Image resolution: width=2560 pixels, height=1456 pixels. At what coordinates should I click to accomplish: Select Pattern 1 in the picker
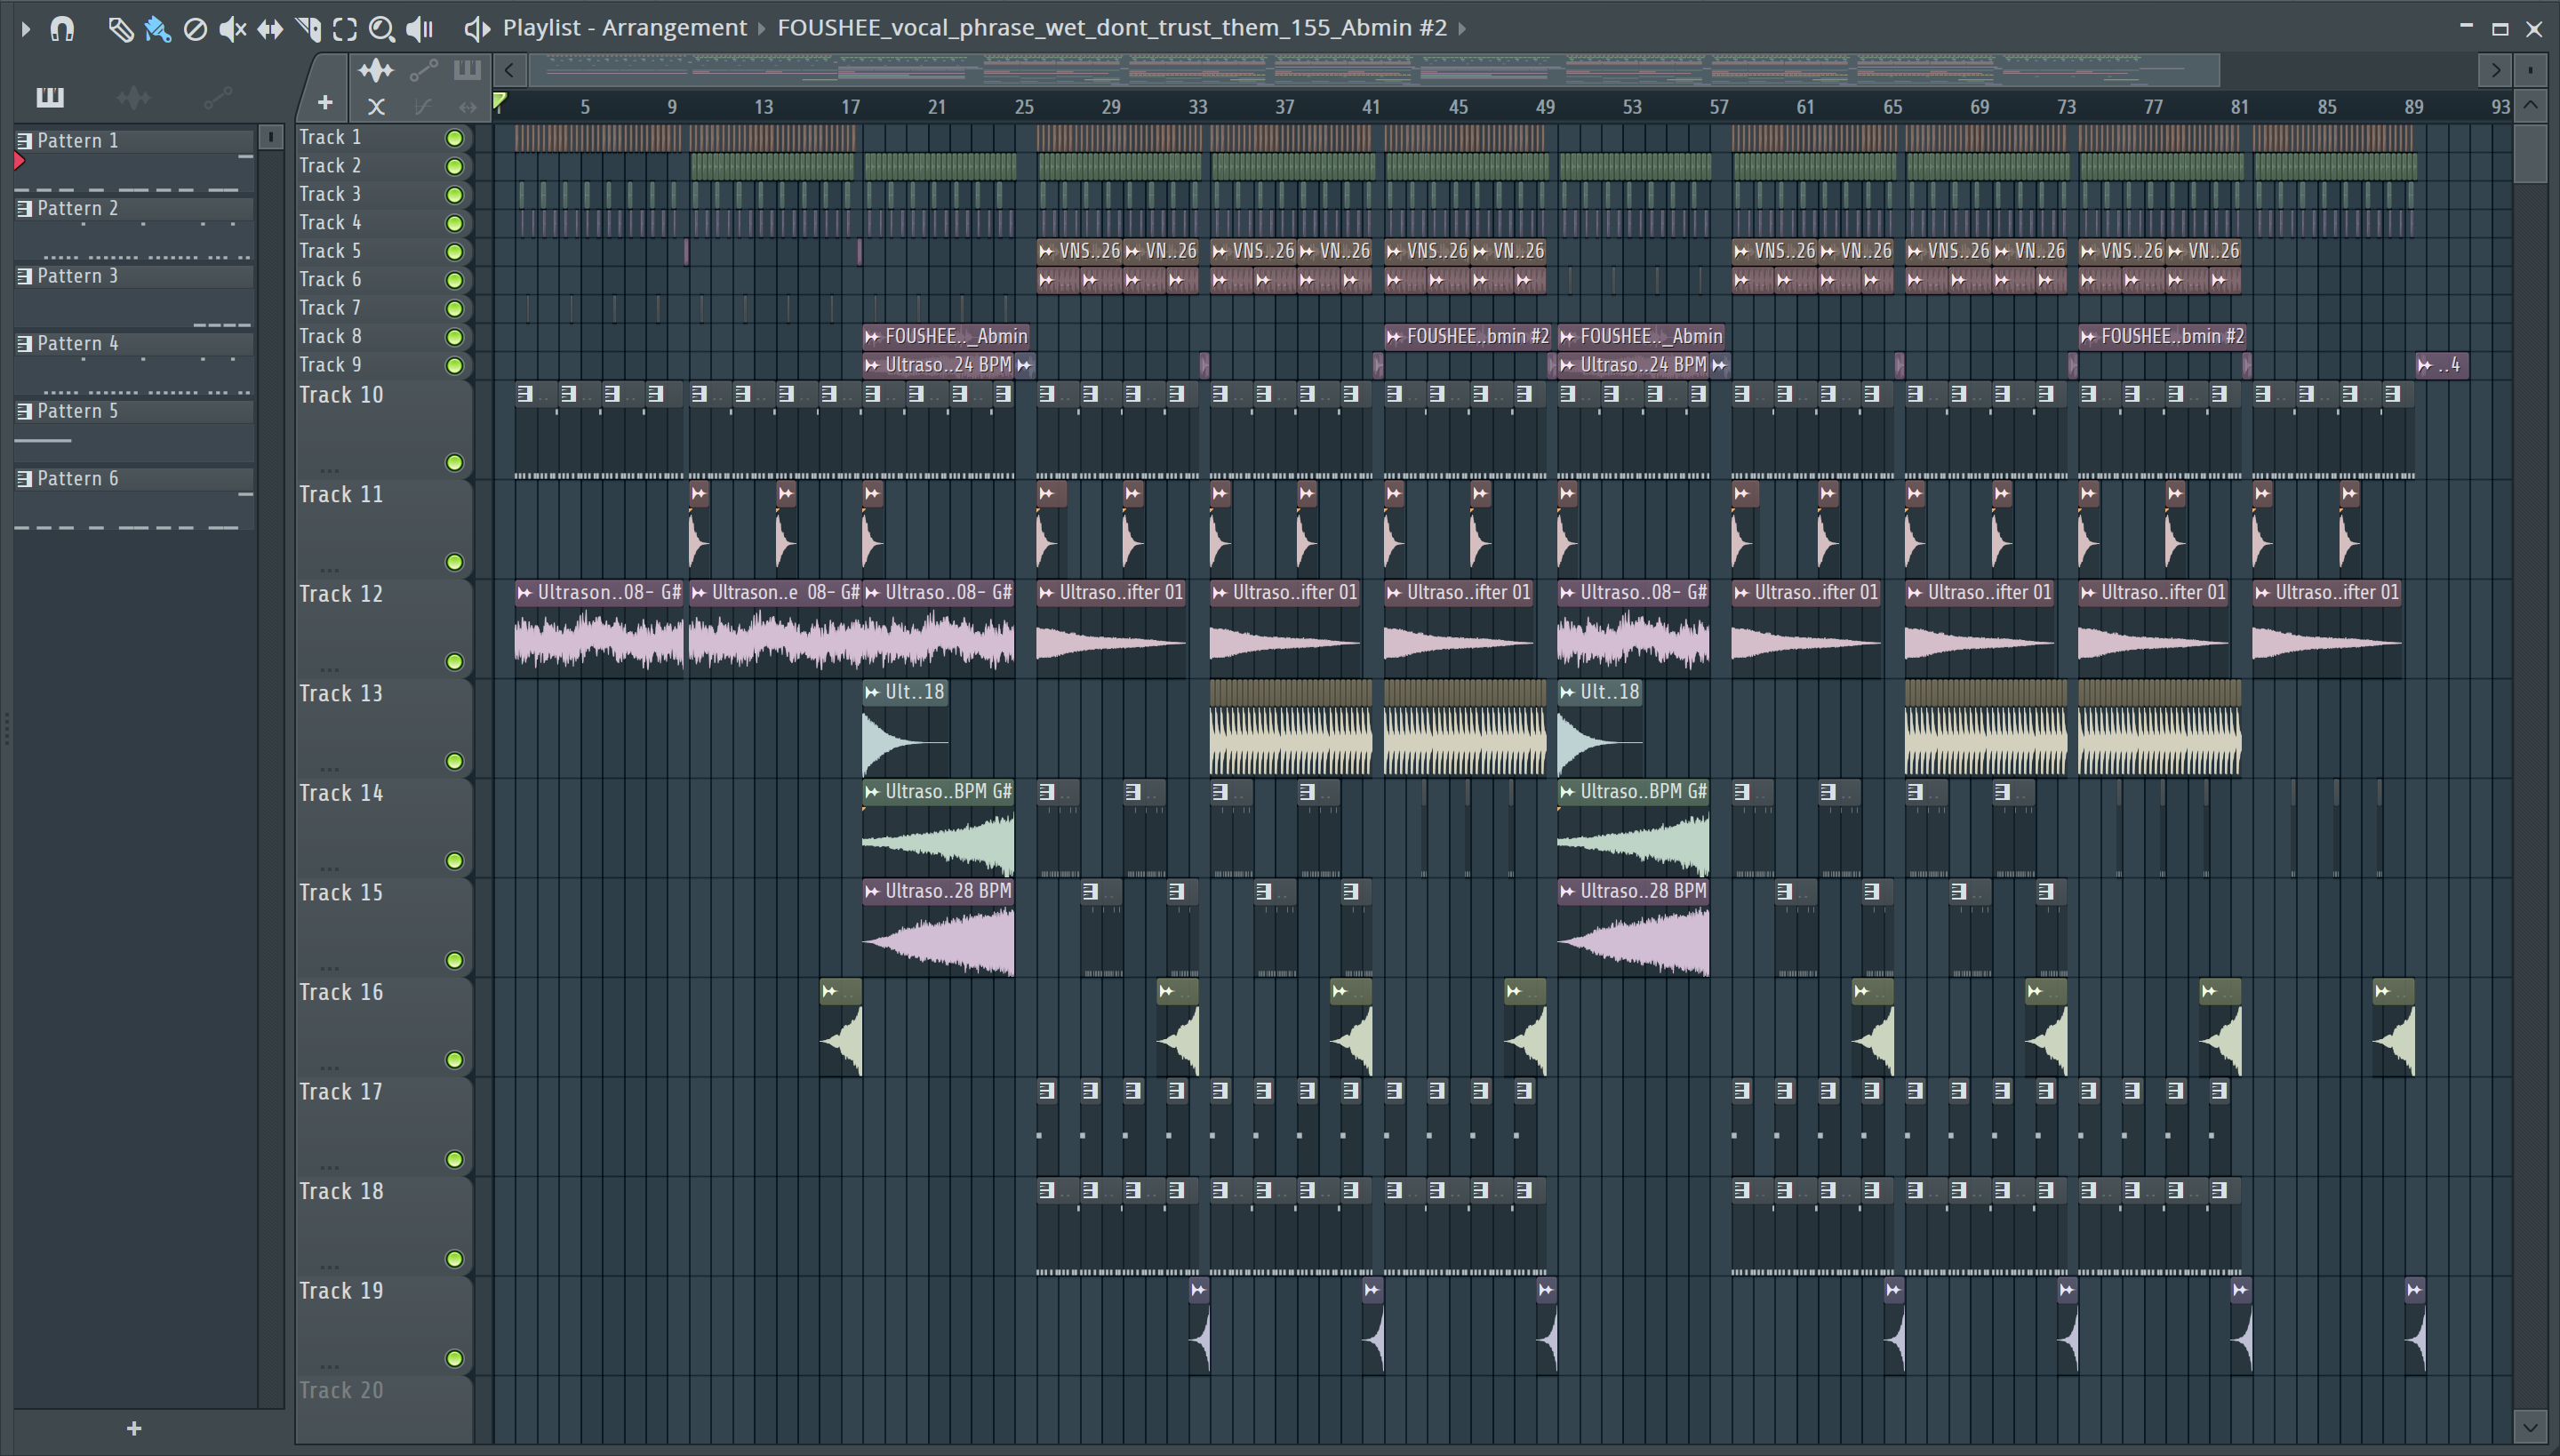[x=134, y=141]
